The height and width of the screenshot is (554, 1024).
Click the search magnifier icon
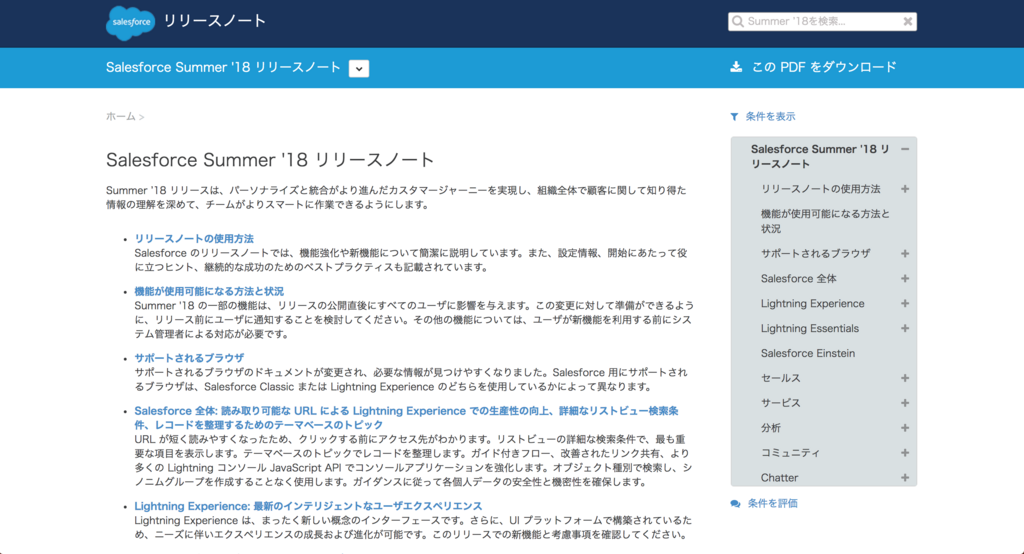point(738,22)
